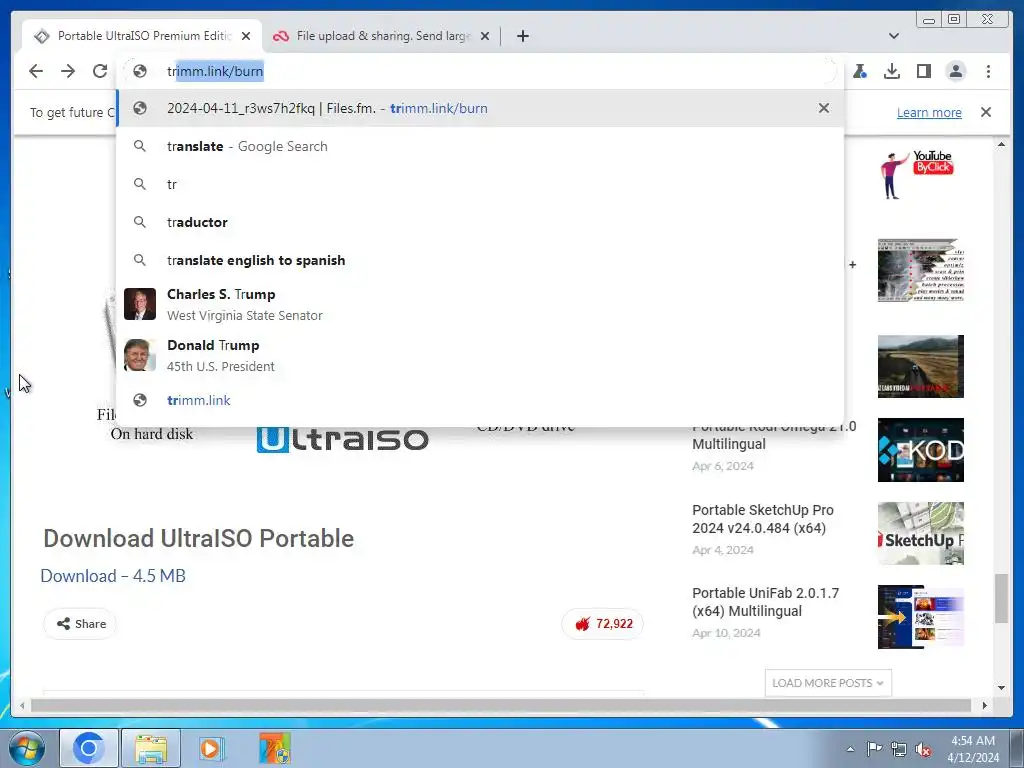
Task: Remove the Files.fm trimm.link/burn suggestion
Action: tap(824, 108)
